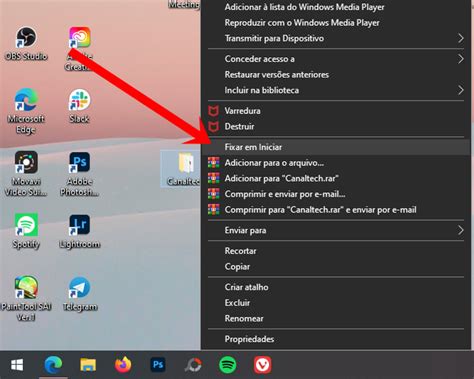
Task: Select Transmitir para Dispositivo
Action: click(336, 38)
